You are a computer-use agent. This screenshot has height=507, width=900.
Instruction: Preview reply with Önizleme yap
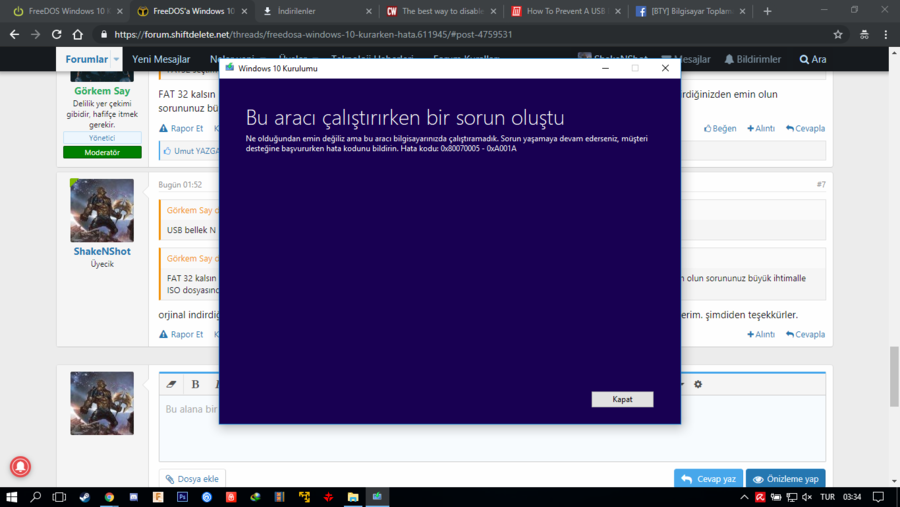point(785,478)
